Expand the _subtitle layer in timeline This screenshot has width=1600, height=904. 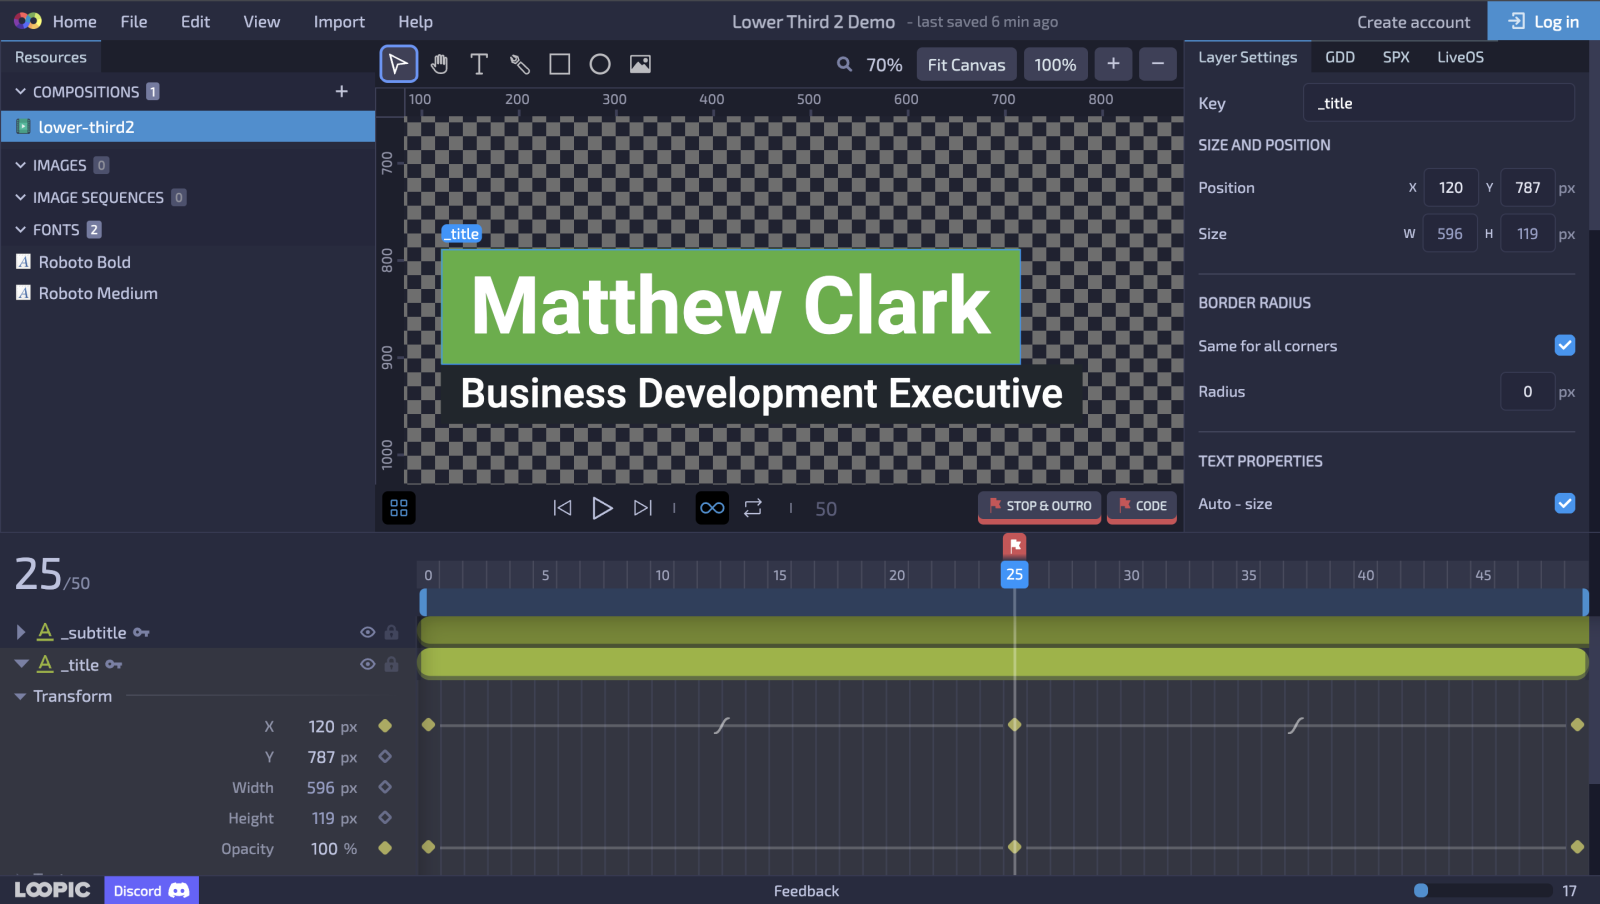coord(20,632)
